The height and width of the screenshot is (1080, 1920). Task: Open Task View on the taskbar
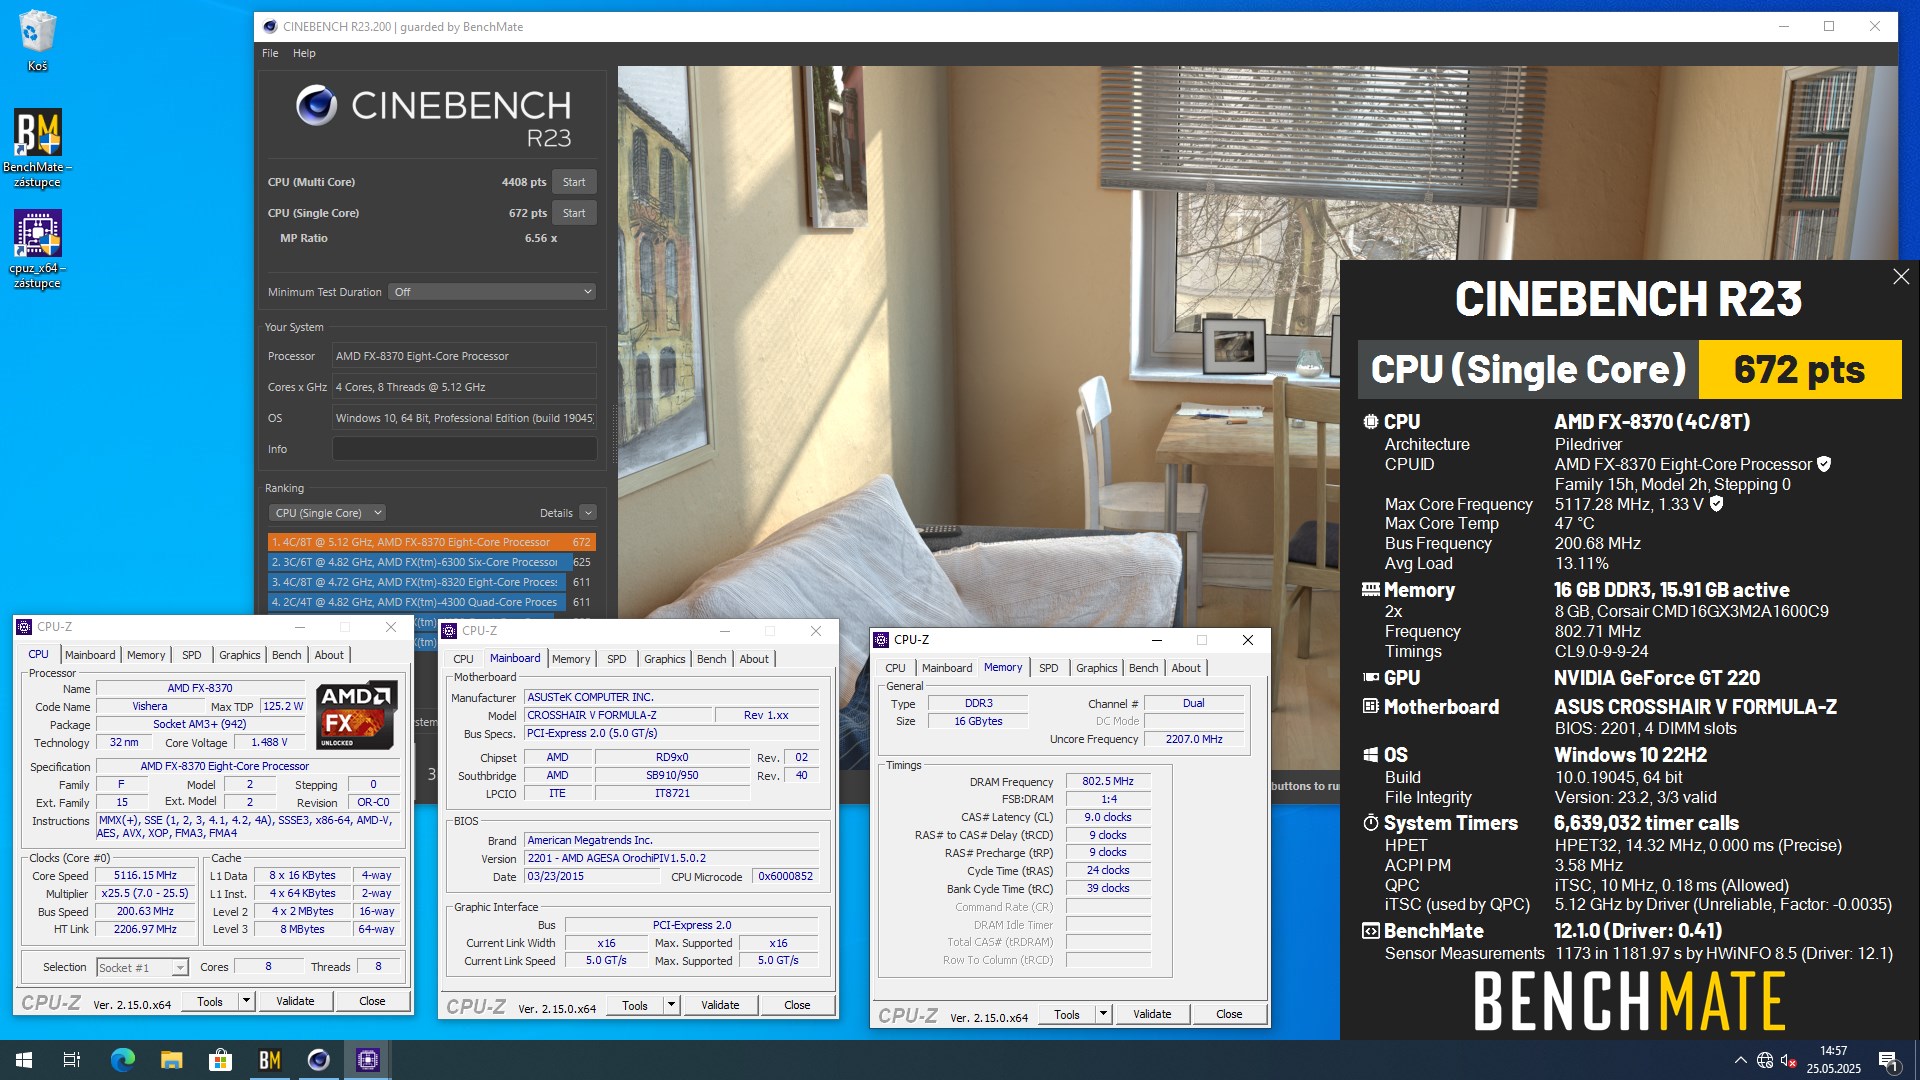pos(72,1060)
